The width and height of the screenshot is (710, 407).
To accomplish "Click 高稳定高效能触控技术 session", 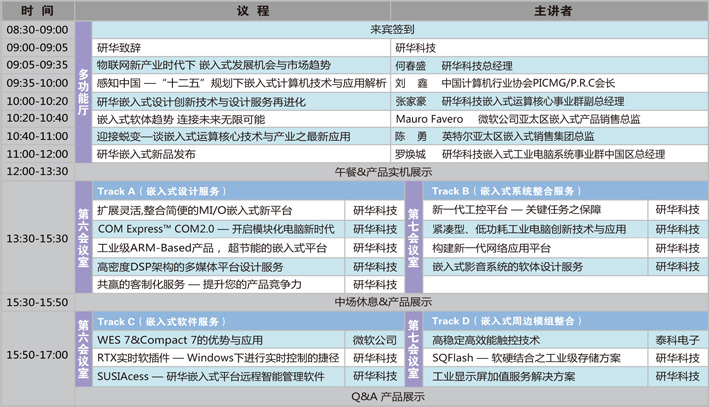I will (535, 340).
